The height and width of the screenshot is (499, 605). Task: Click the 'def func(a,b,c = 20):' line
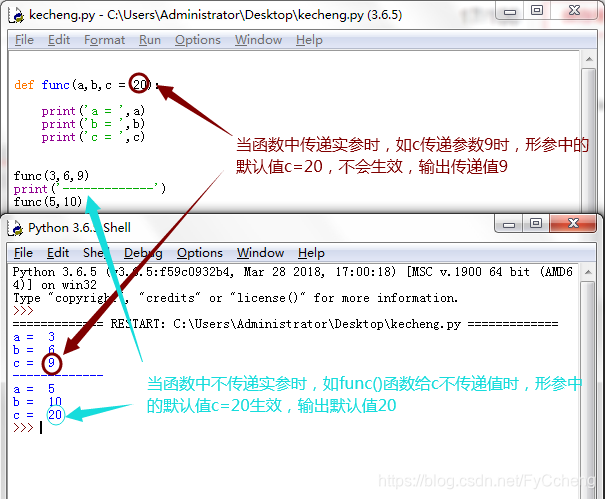click(87, 85)
